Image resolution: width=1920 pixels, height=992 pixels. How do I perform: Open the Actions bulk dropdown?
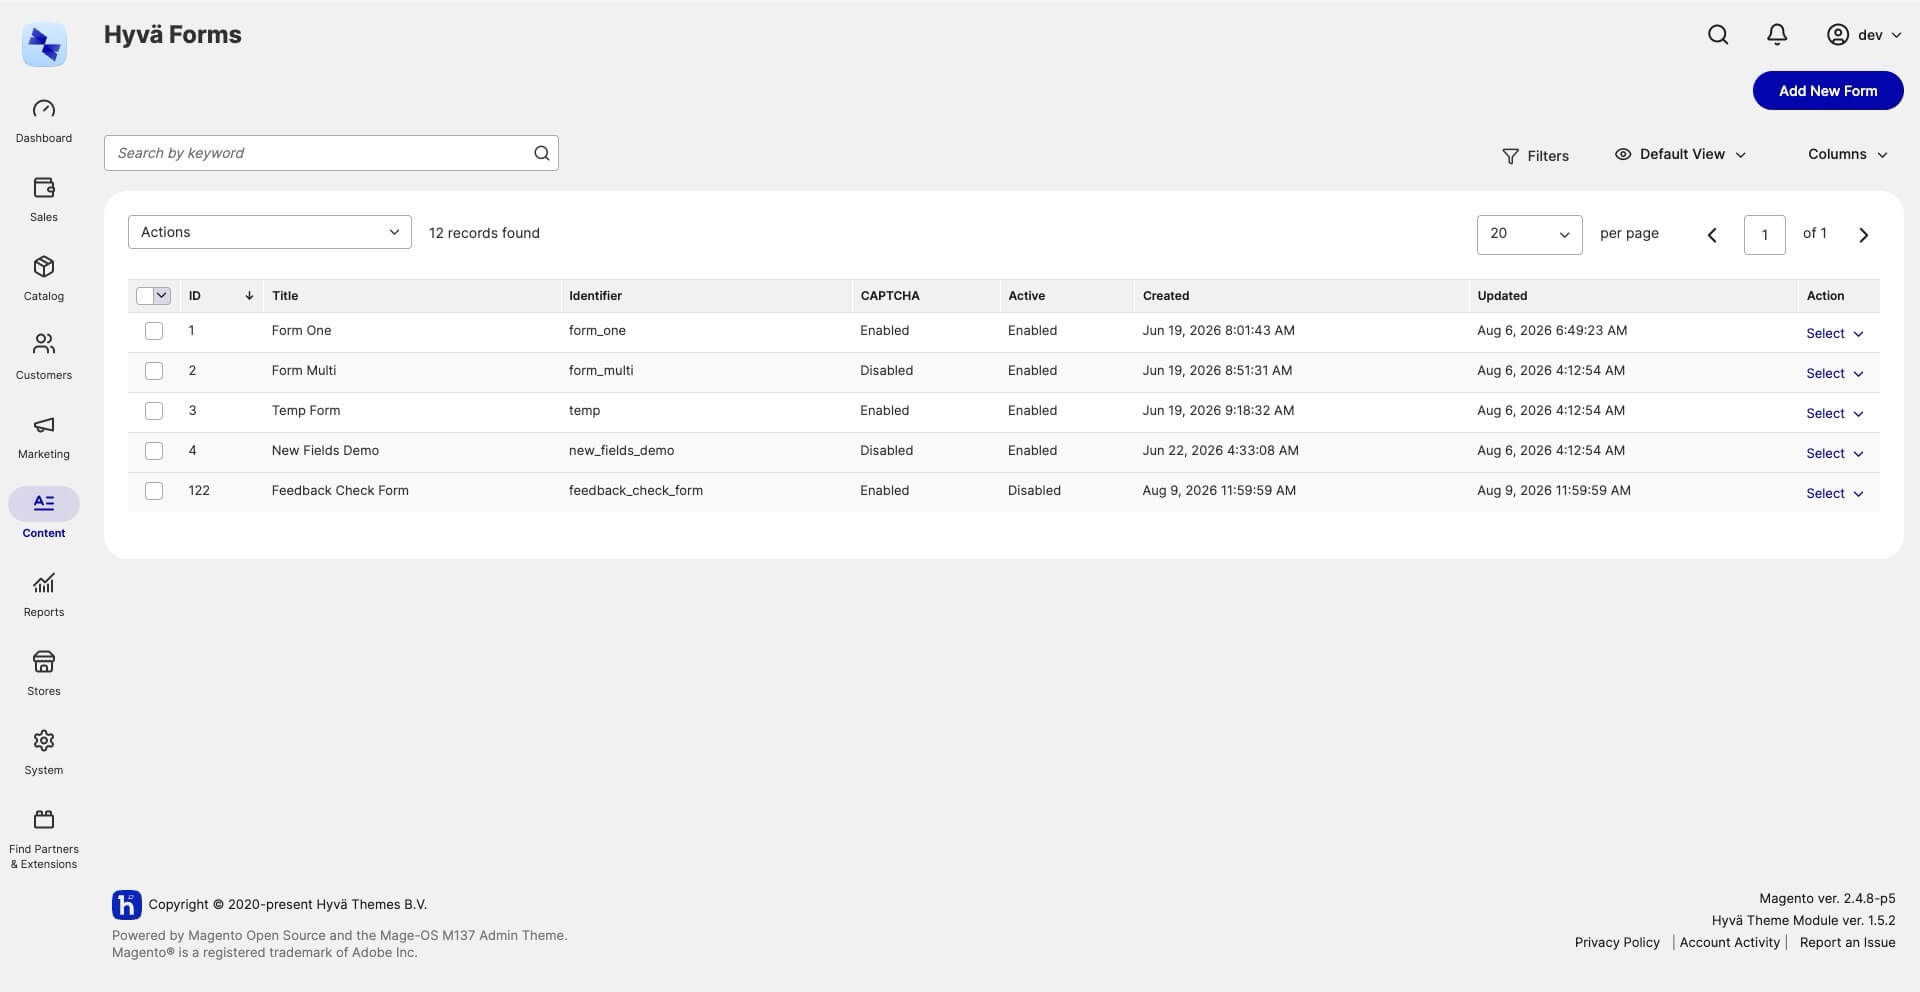click(270, 232)
